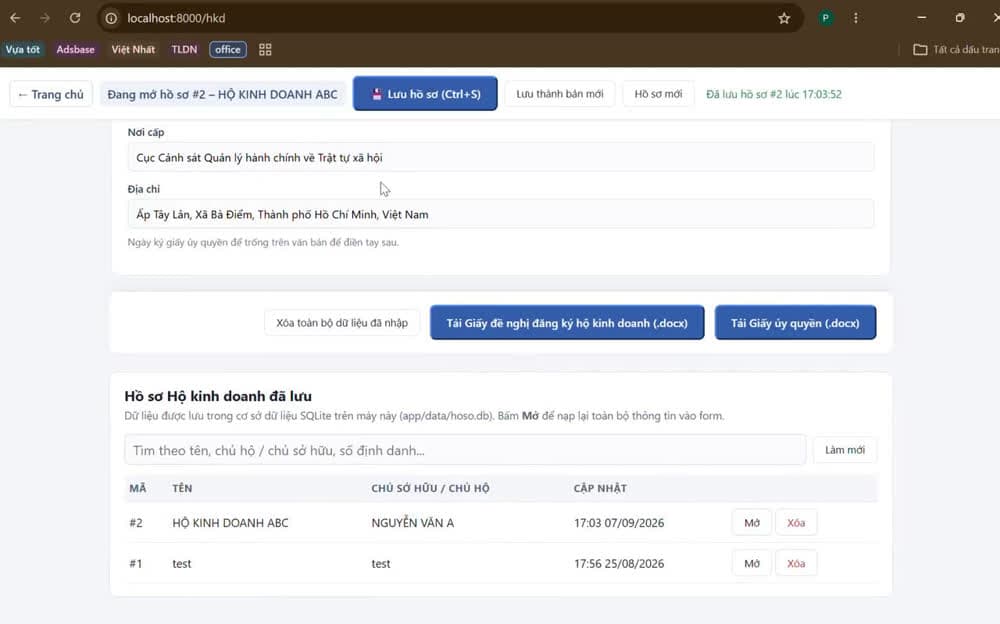Open Chrome three-dot menu

[855, 18]
